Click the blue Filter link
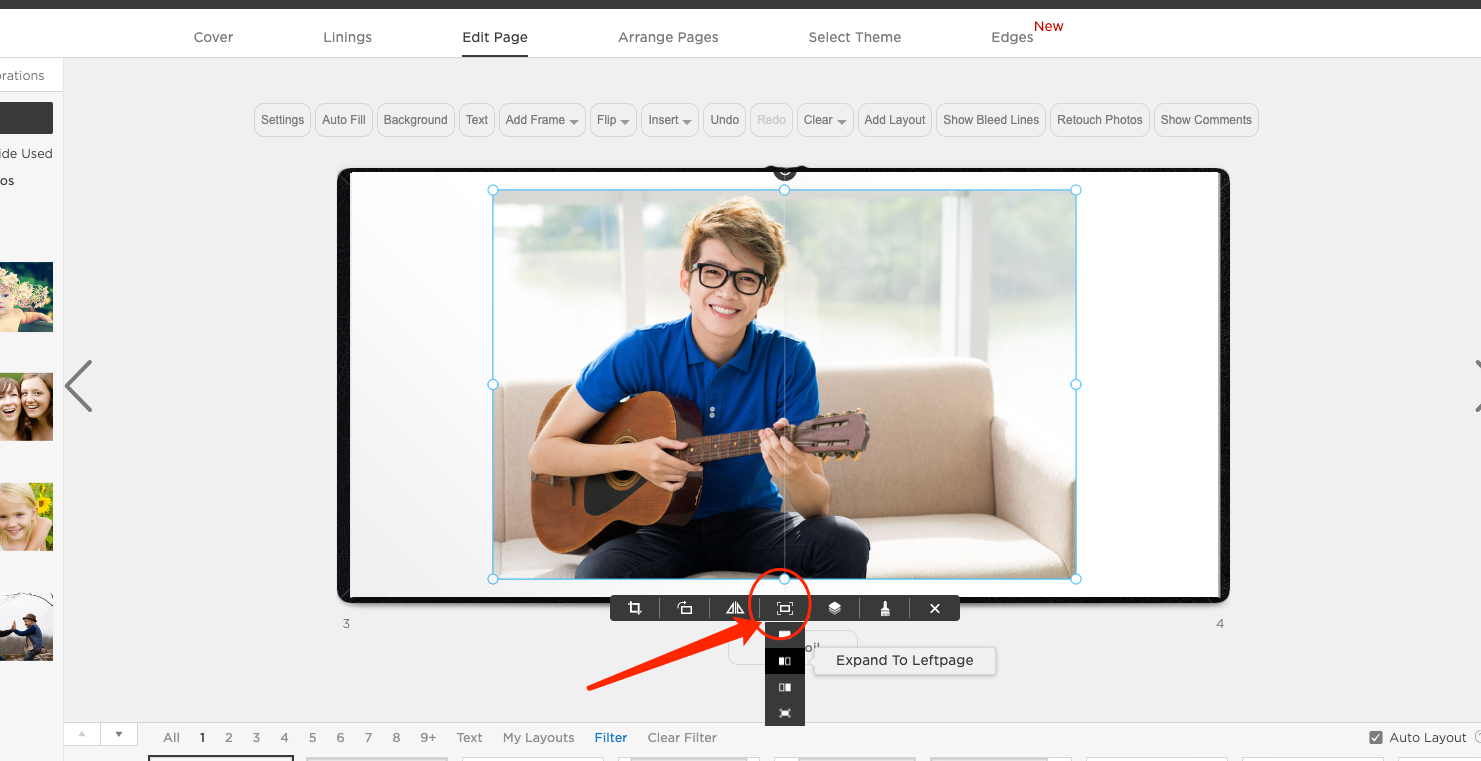This screenshot has width=1481, height=761. click(611, 738)
